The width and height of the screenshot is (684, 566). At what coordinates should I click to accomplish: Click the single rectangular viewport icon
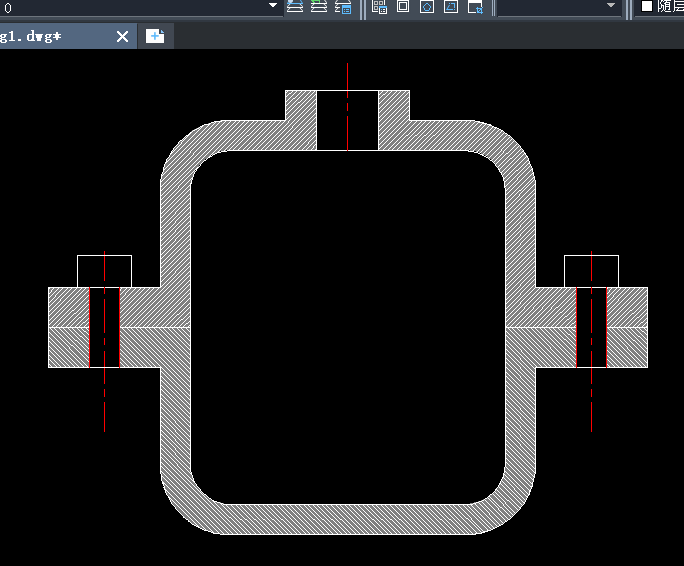pyautogui.click(x=403, y=6)
